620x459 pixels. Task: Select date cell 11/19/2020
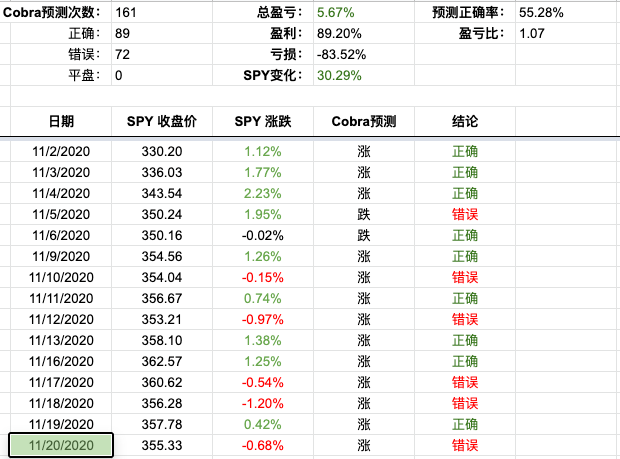(x=61, y=424)
